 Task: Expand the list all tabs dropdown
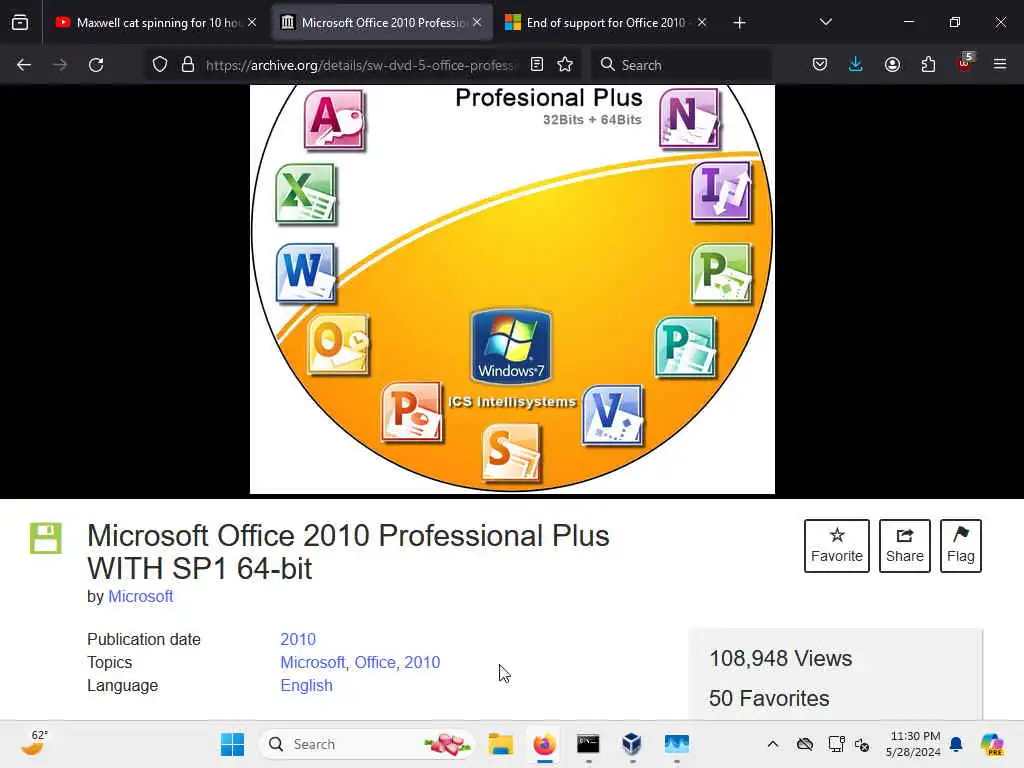[x=825, y=23]
